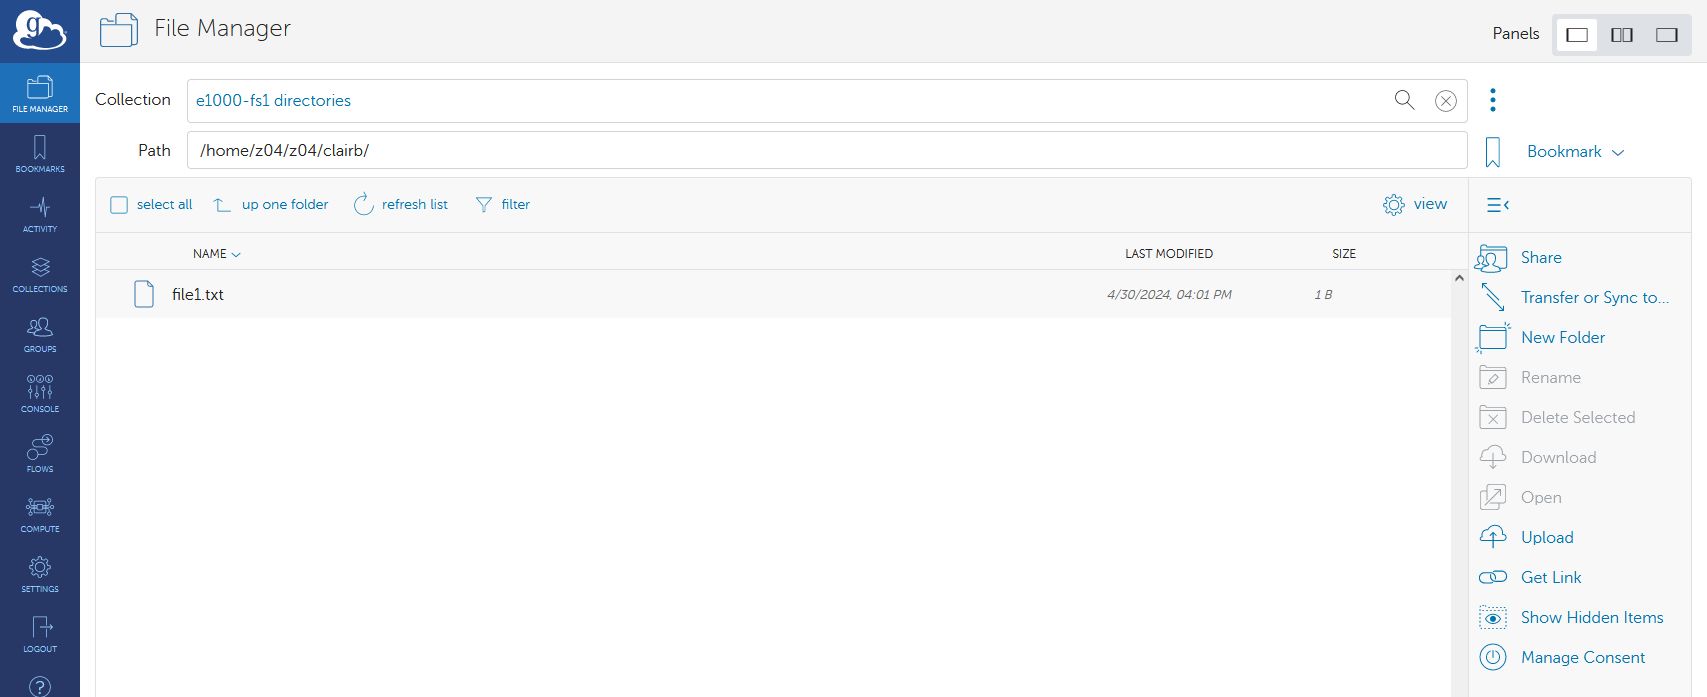Toggle Show Hidden Items

tap(1591, 618)
